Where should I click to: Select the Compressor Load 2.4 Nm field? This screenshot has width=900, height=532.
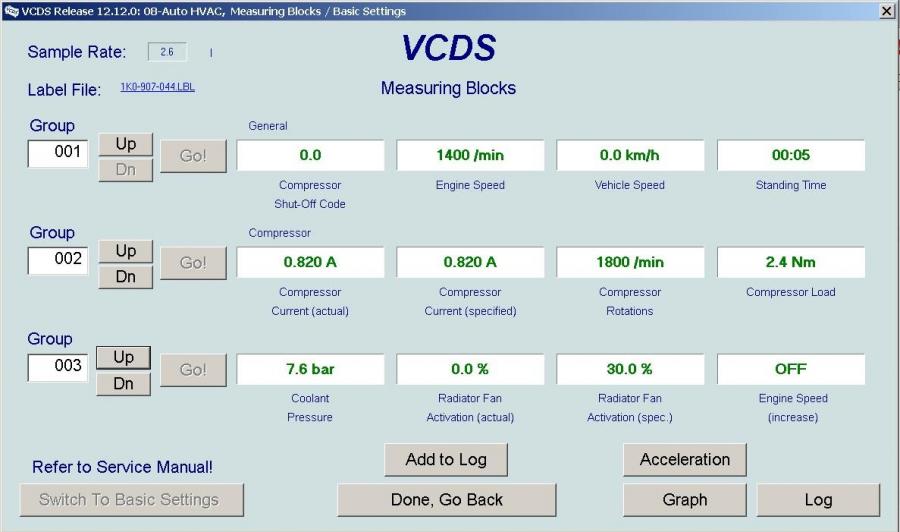[x=790, y=262]
